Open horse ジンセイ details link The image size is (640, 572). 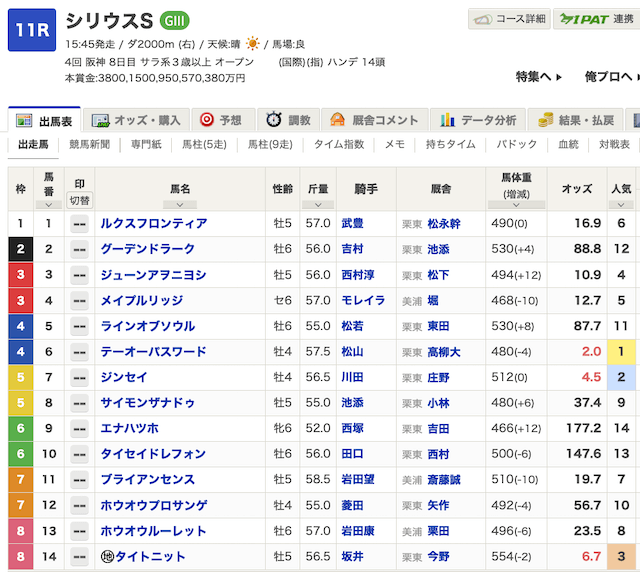click(x=125, y=377)
